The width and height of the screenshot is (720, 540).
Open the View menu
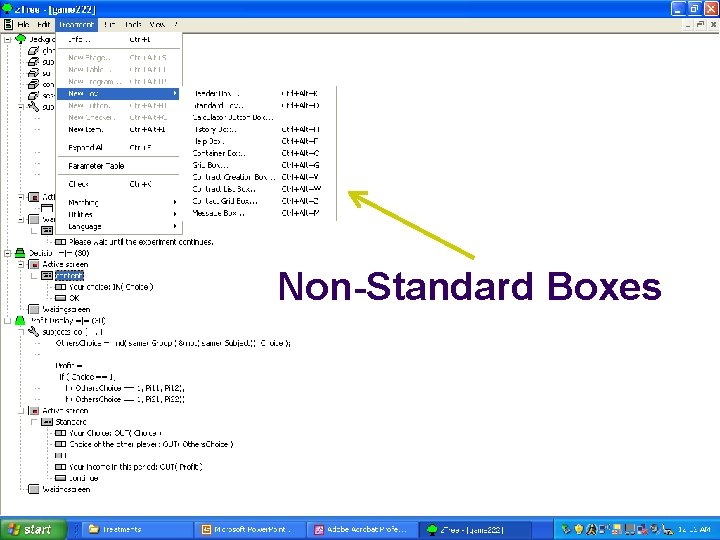click(158, 24)
